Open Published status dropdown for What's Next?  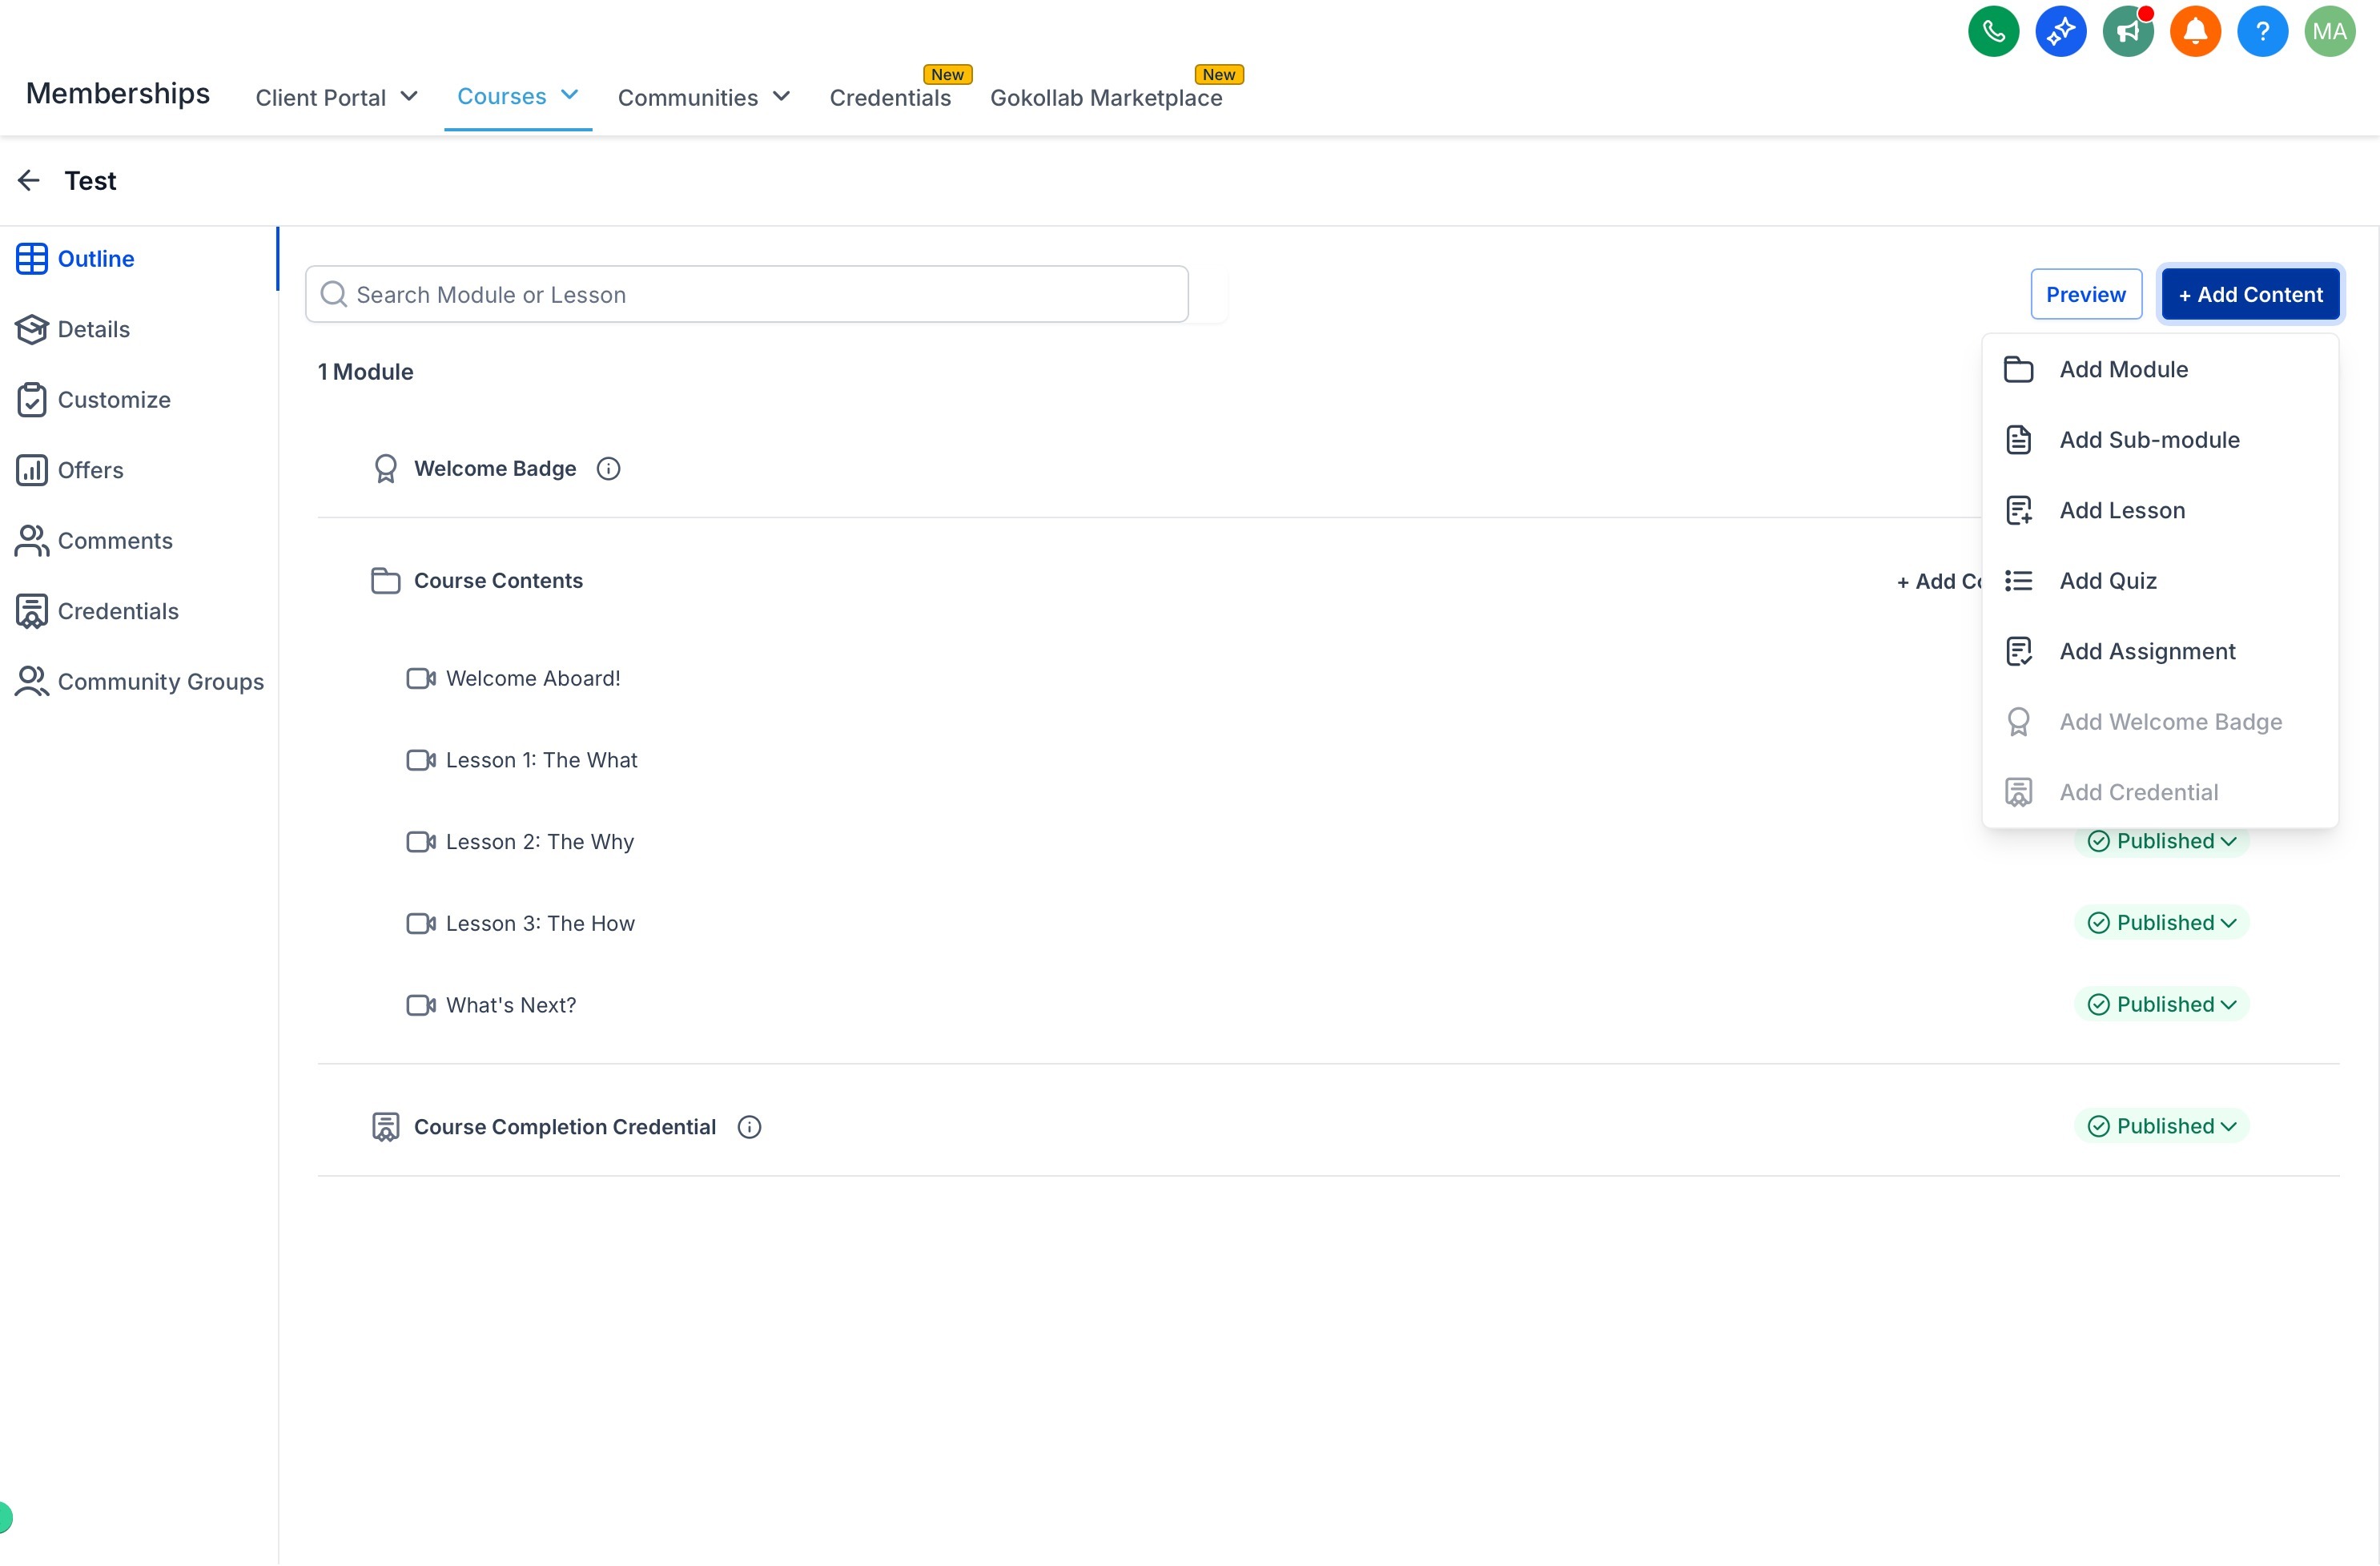(2161, 1005)
